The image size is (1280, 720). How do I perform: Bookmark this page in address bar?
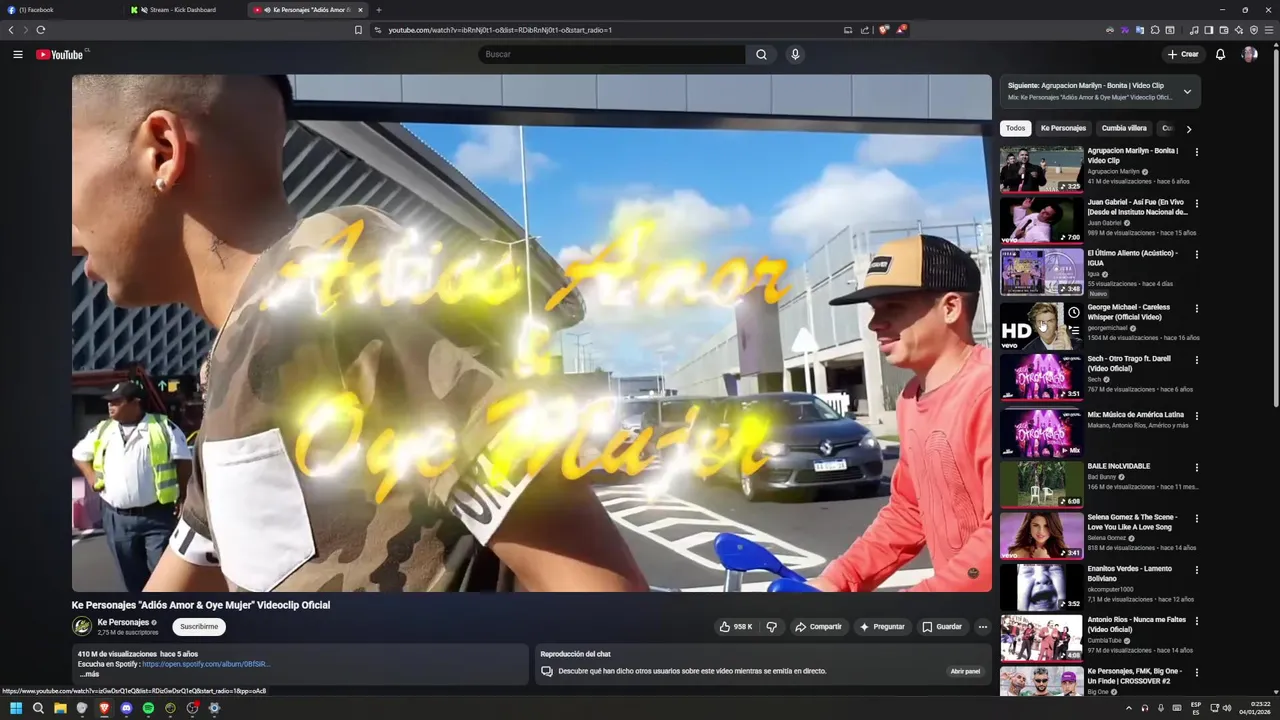click(358, 30)
